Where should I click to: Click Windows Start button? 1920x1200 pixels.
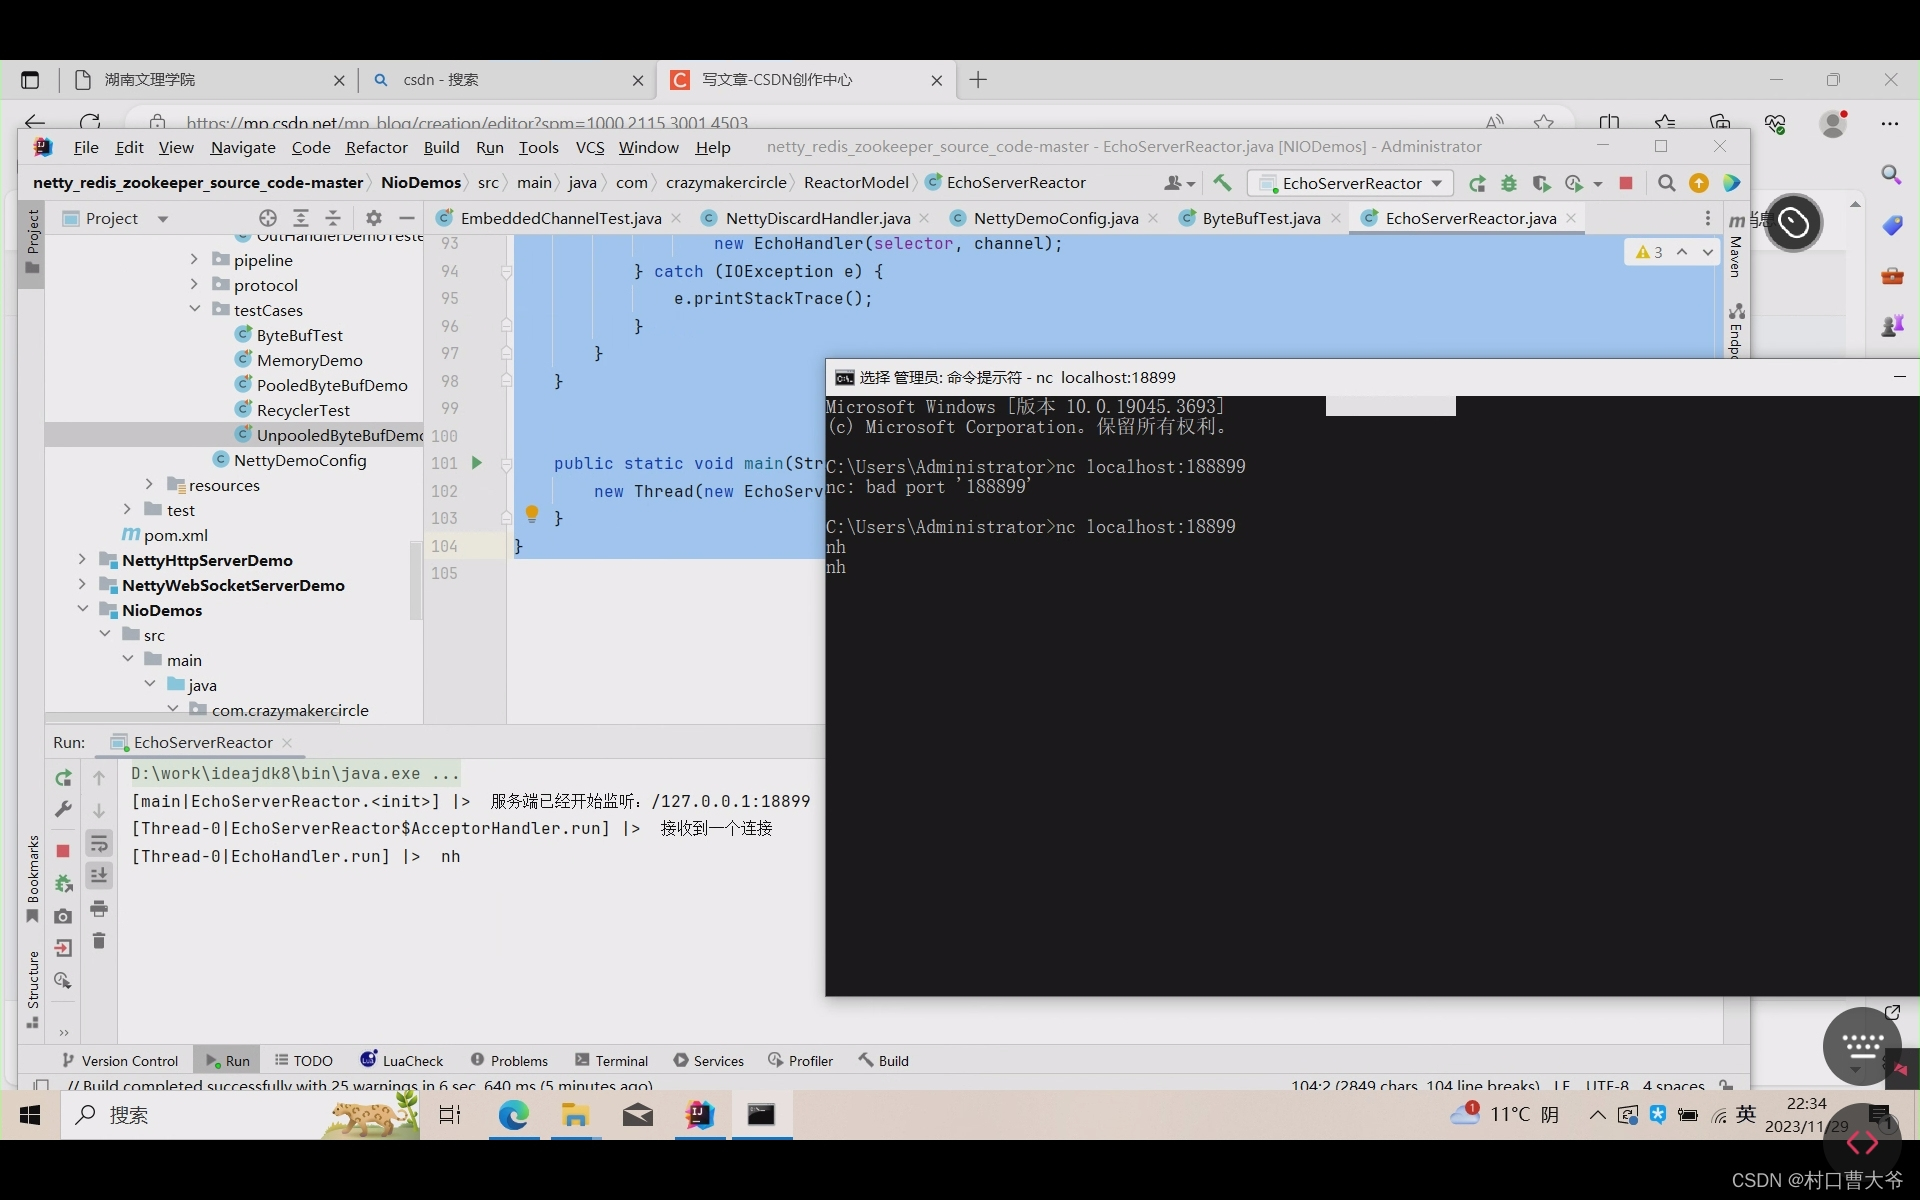coord(30,1114)
